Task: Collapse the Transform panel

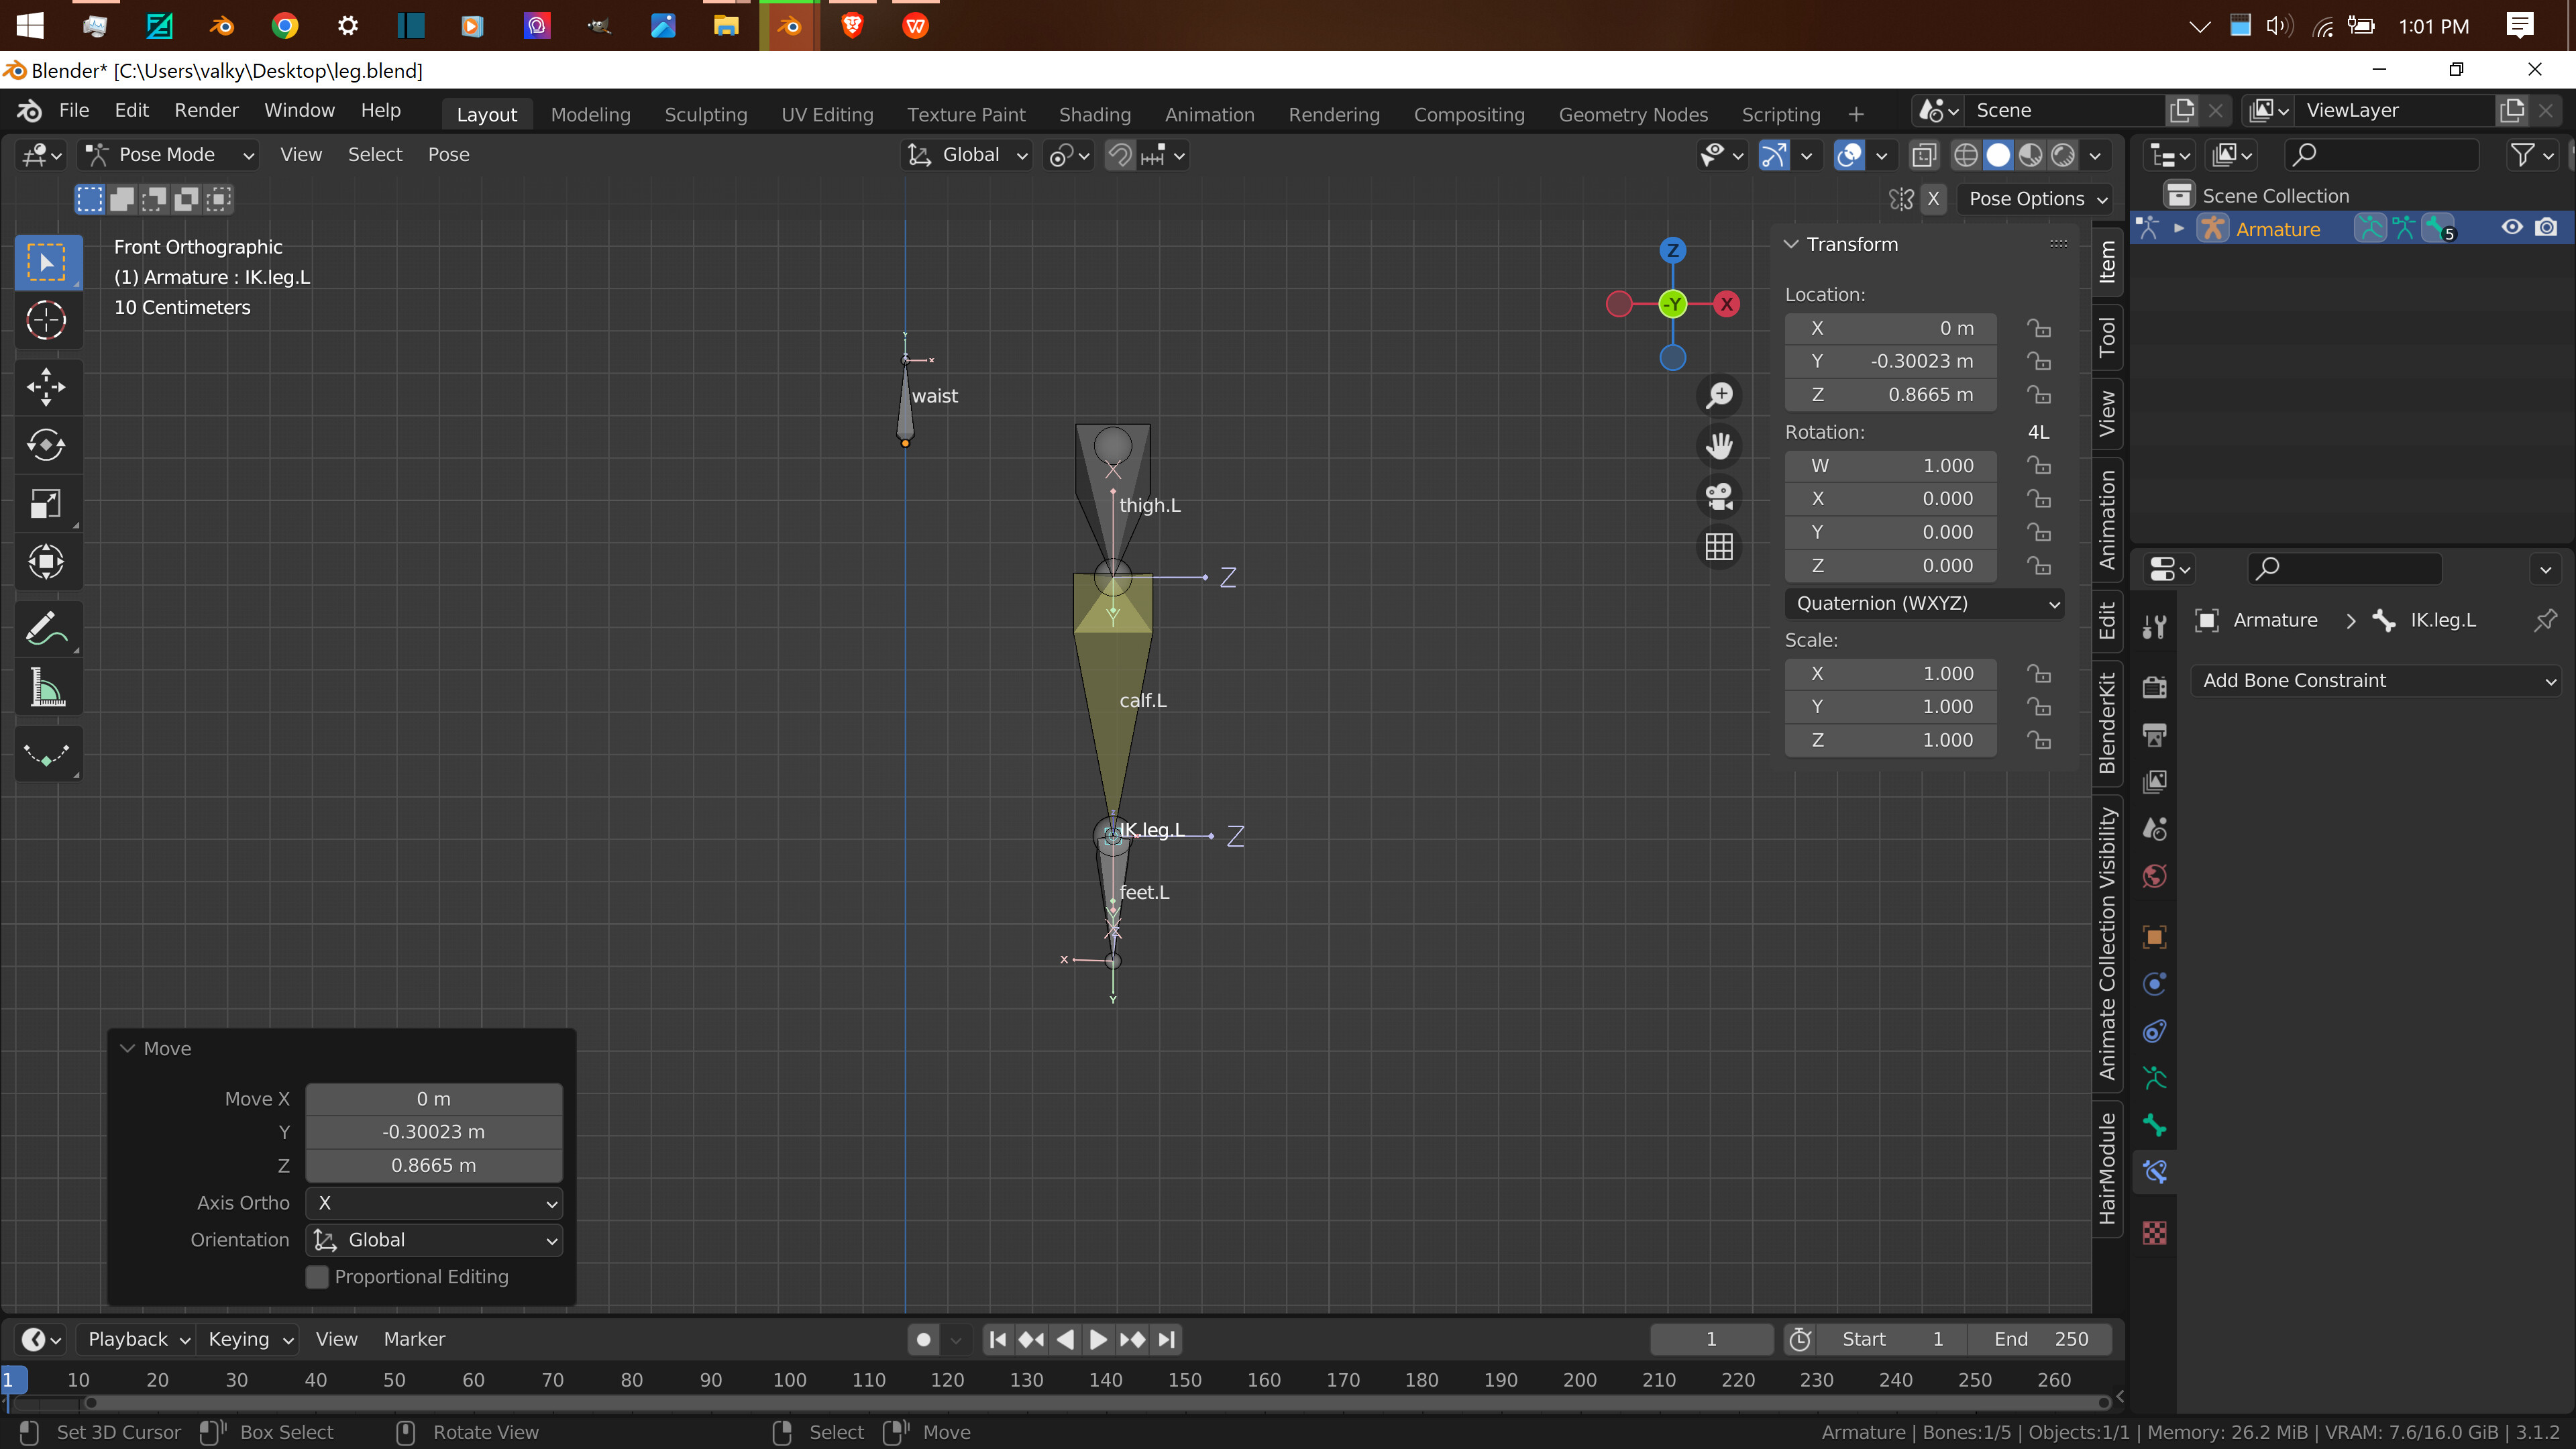Action: pyautogui.click(x=1791, y=244)
